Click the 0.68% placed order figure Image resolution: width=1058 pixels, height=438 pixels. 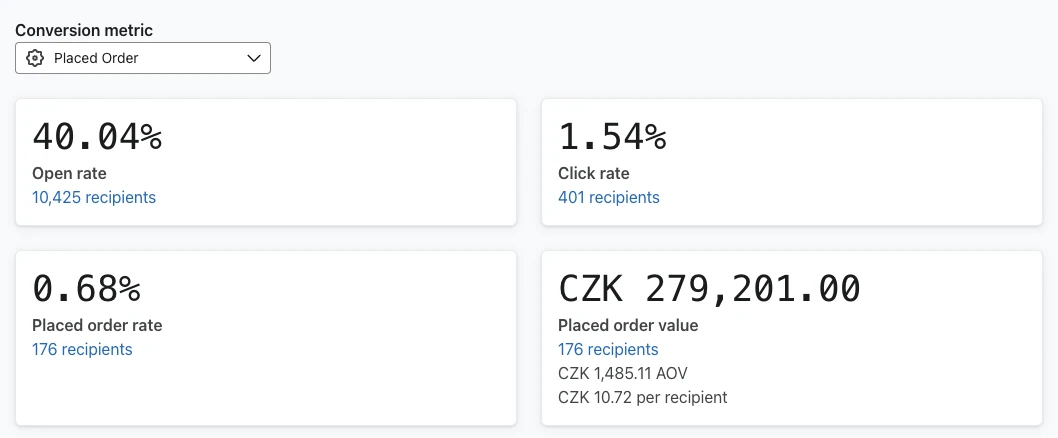coord(86,288)
